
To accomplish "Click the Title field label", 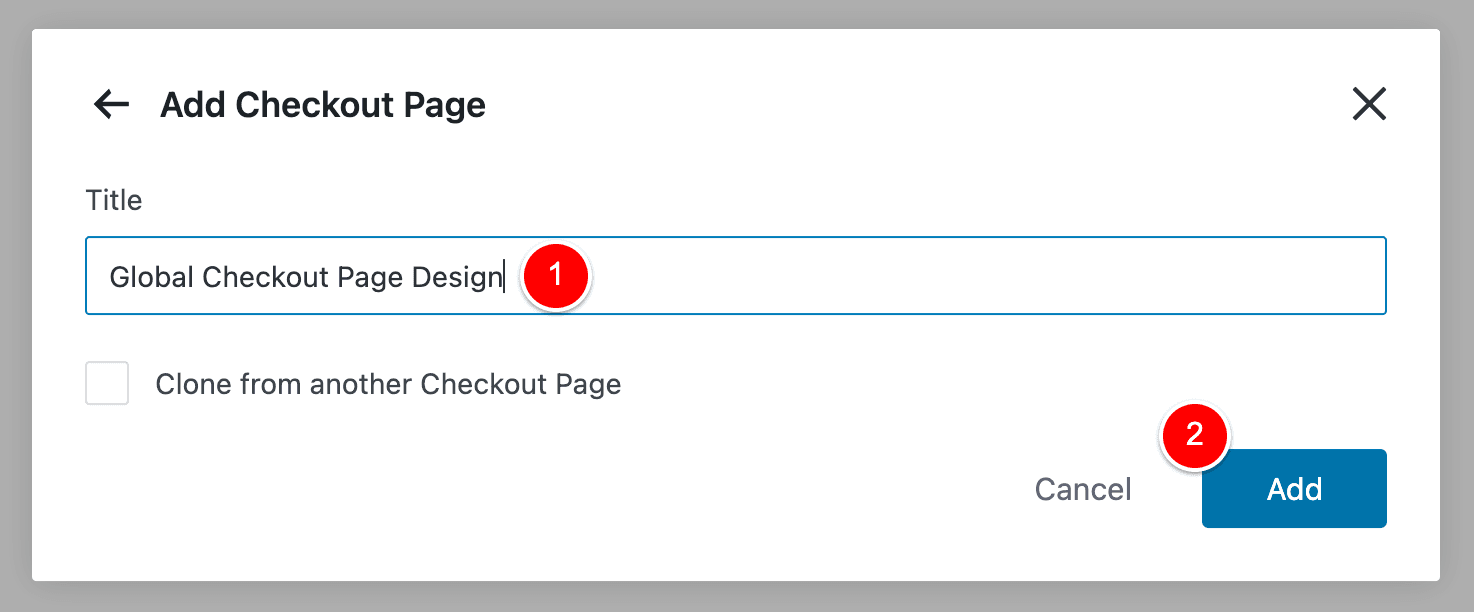I will click(114, 200).
